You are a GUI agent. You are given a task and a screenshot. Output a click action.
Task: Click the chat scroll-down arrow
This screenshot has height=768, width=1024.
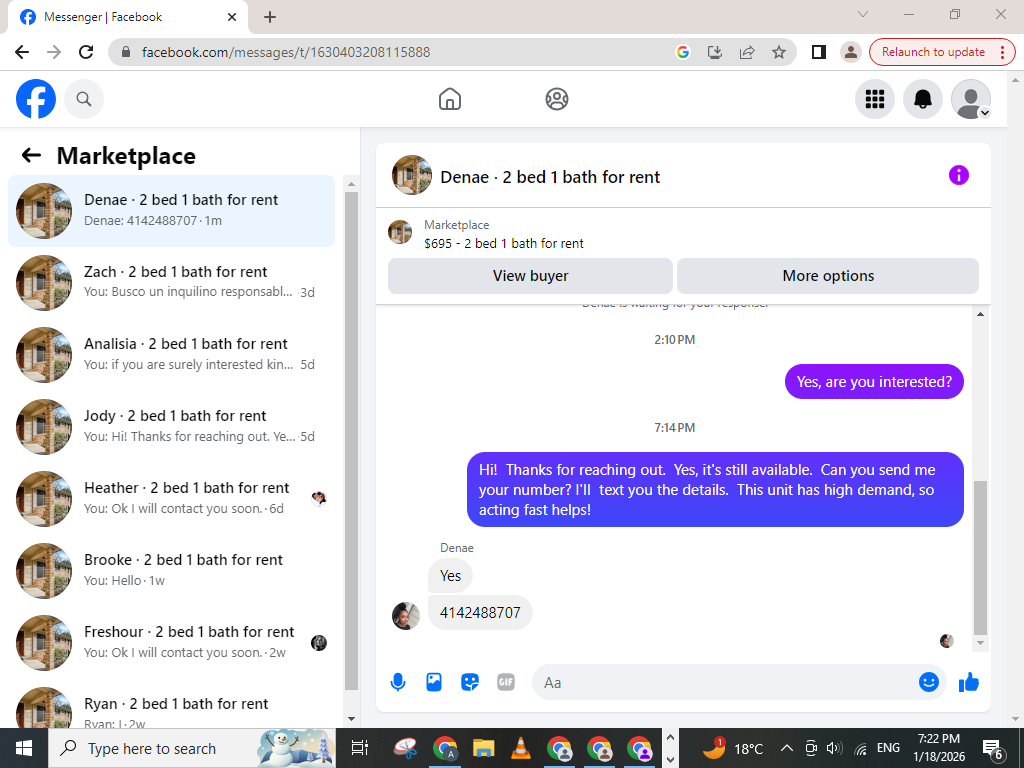980,643
